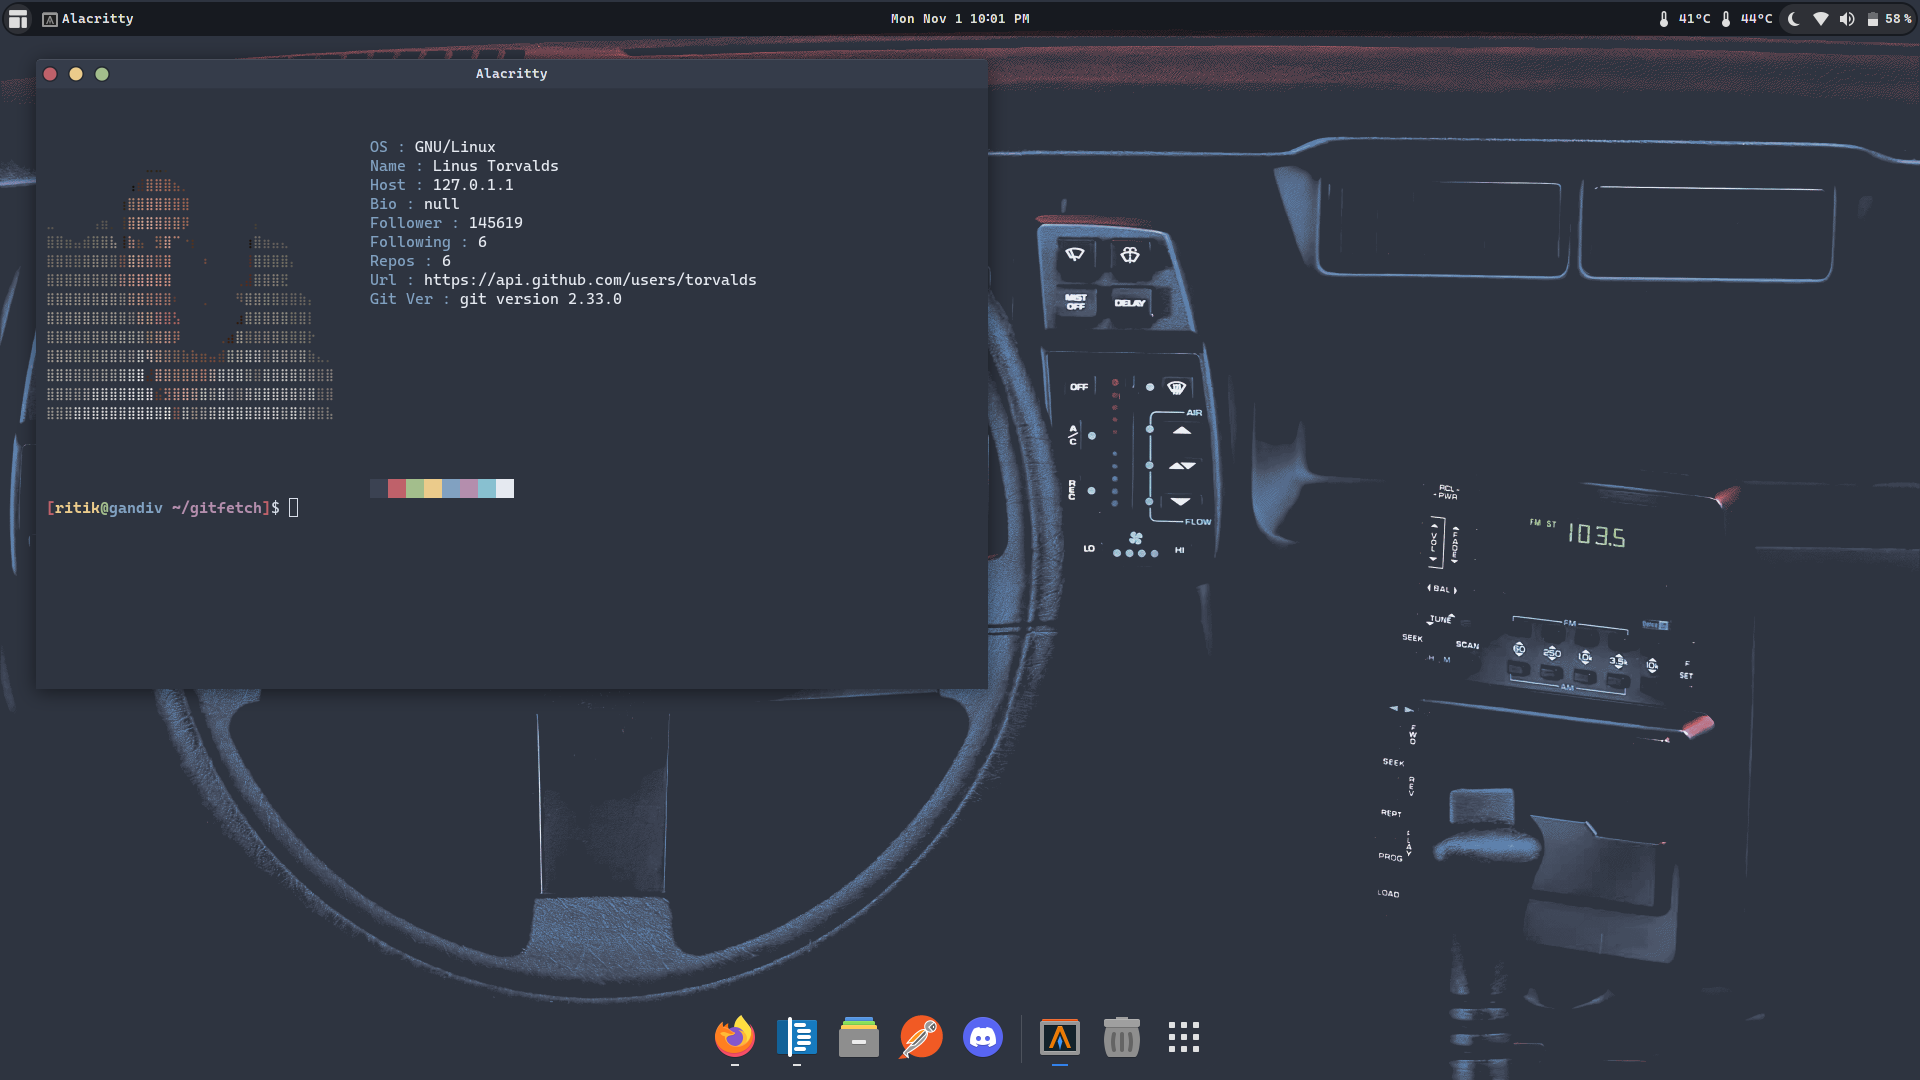Open the file manager from the dock
This screenshot has height=1080, width=1920.
click(x=859, y=1037)
